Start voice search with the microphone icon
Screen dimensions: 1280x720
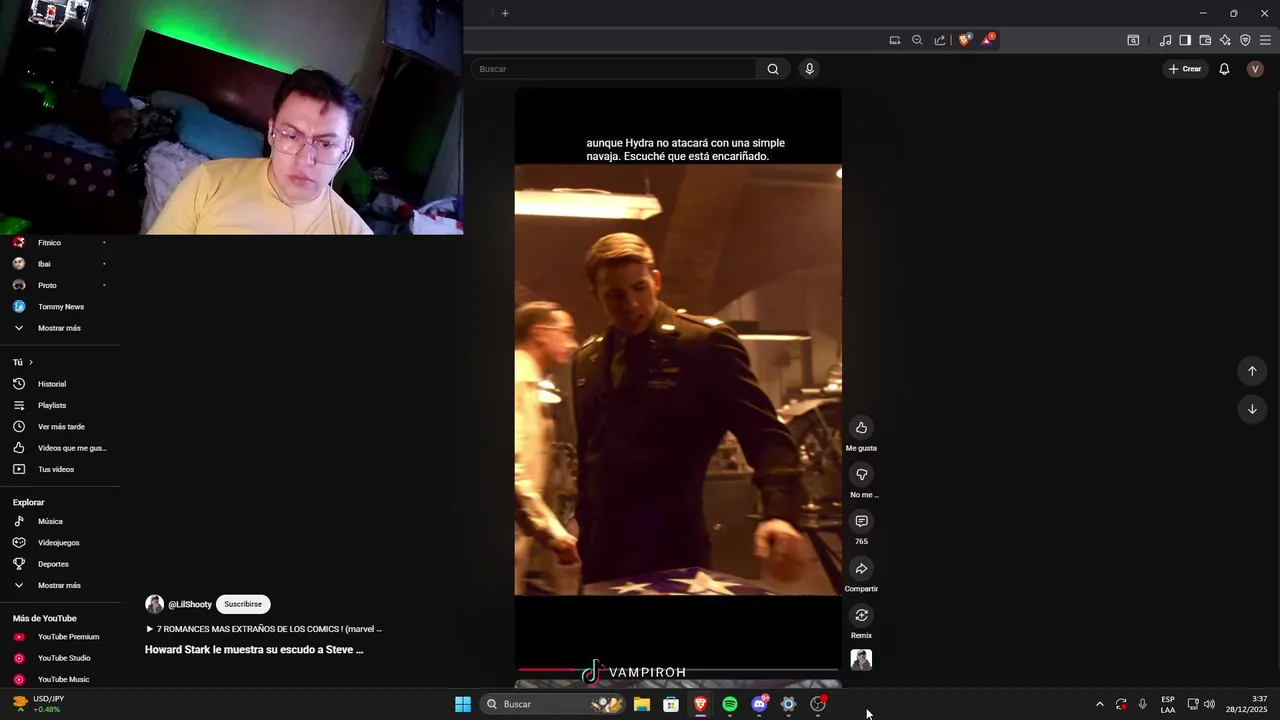tap(809, 69)
